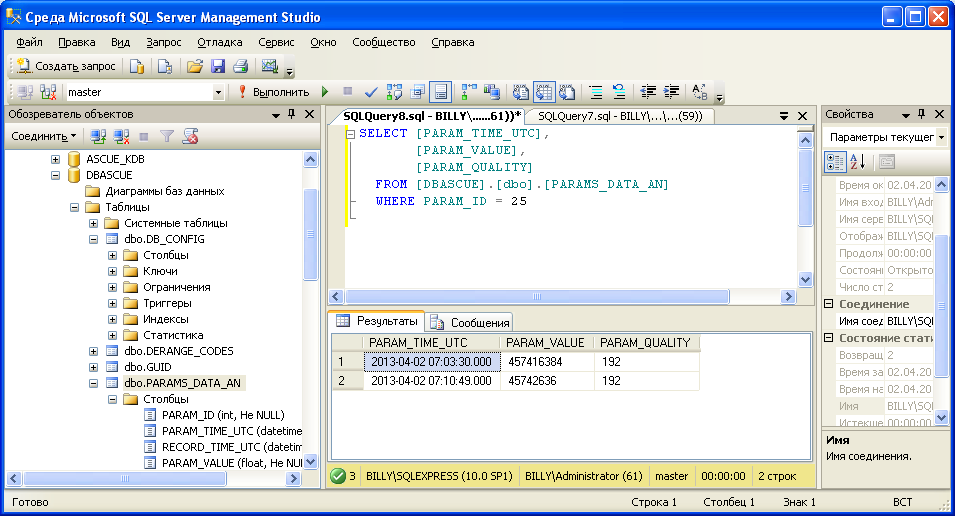Click the Выполнить execute button
Viewport: 955px width, 516px height.
click(x=274, y=92)
